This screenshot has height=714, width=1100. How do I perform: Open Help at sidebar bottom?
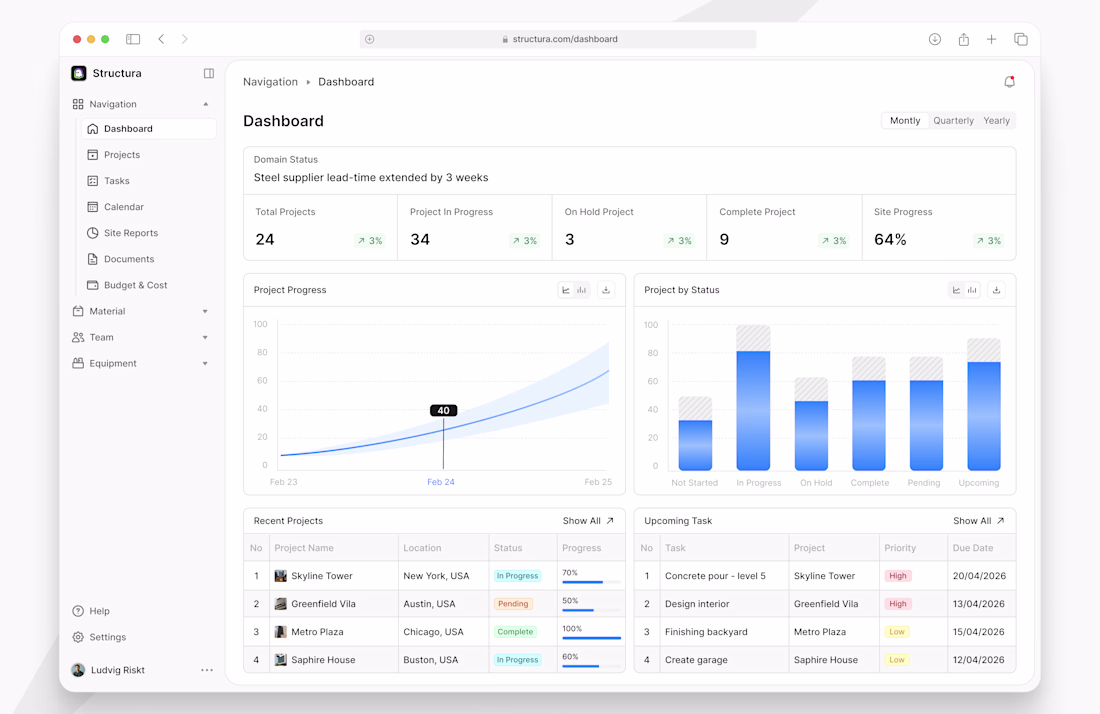pos(91,611)
